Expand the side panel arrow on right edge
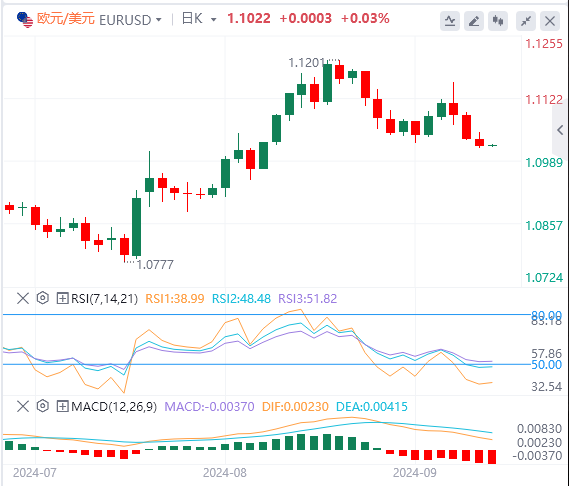The image size is (569, 486). (560, 130)
